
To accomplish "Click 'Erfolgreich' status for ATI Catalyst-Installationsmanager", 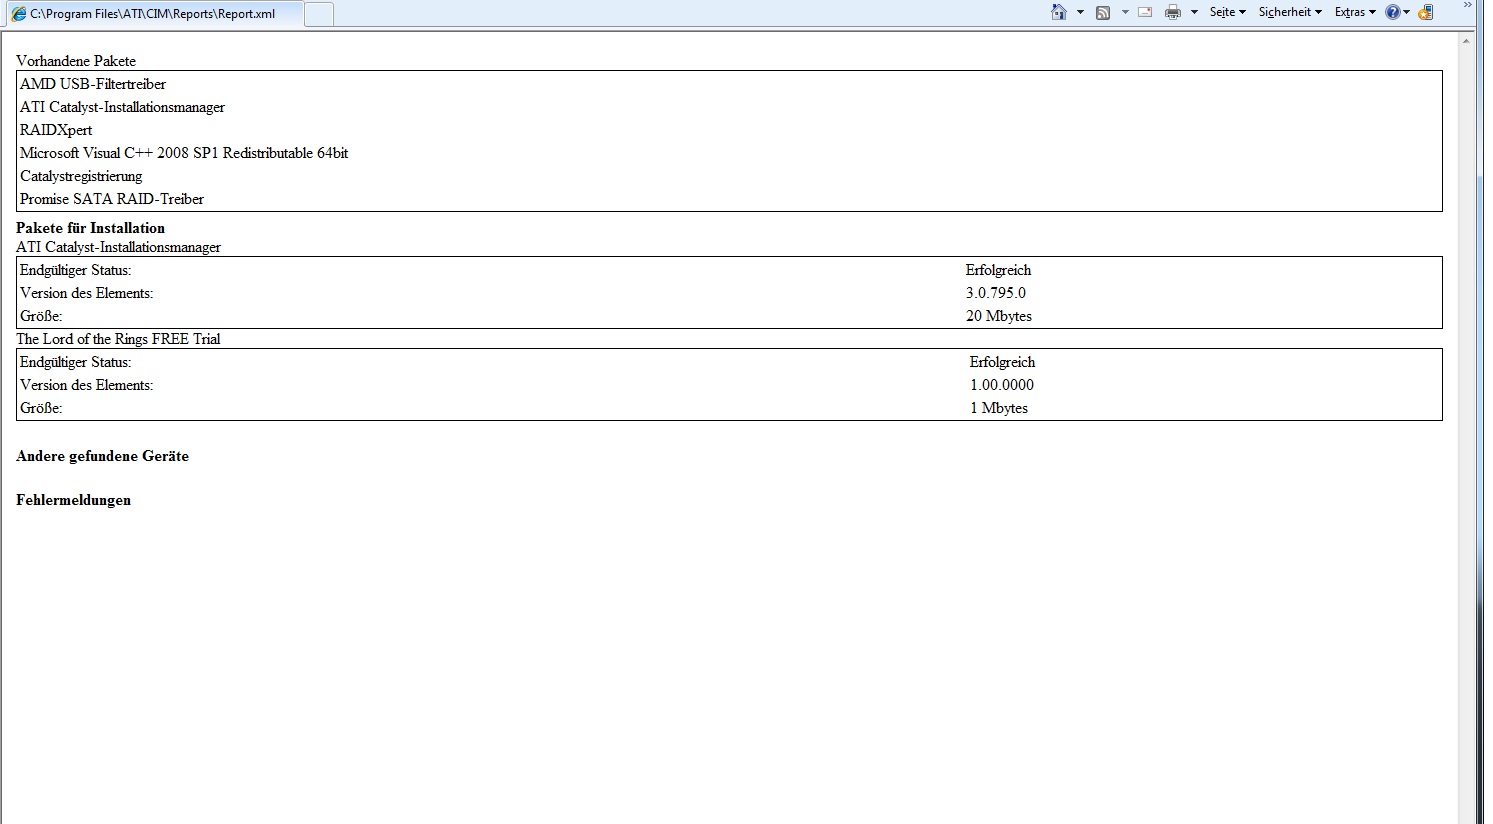I will pyautogui.click(x=998, y=270).
